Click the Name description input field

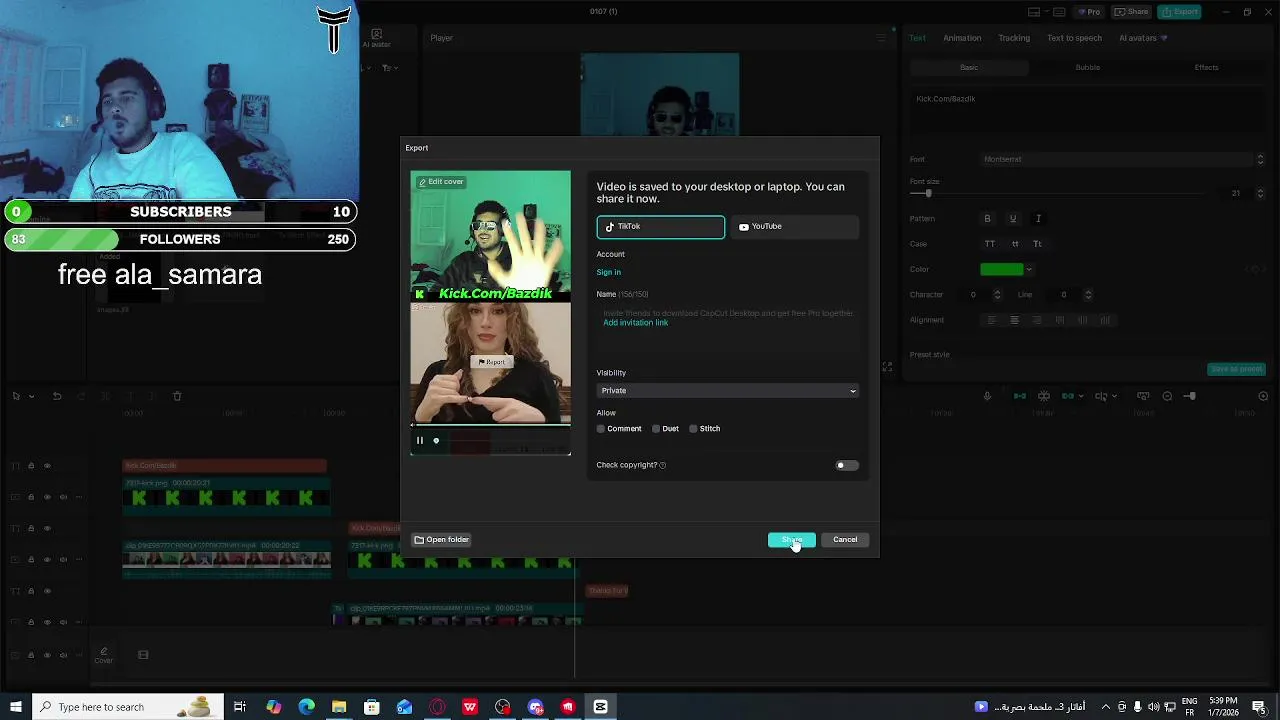(727, 327)
